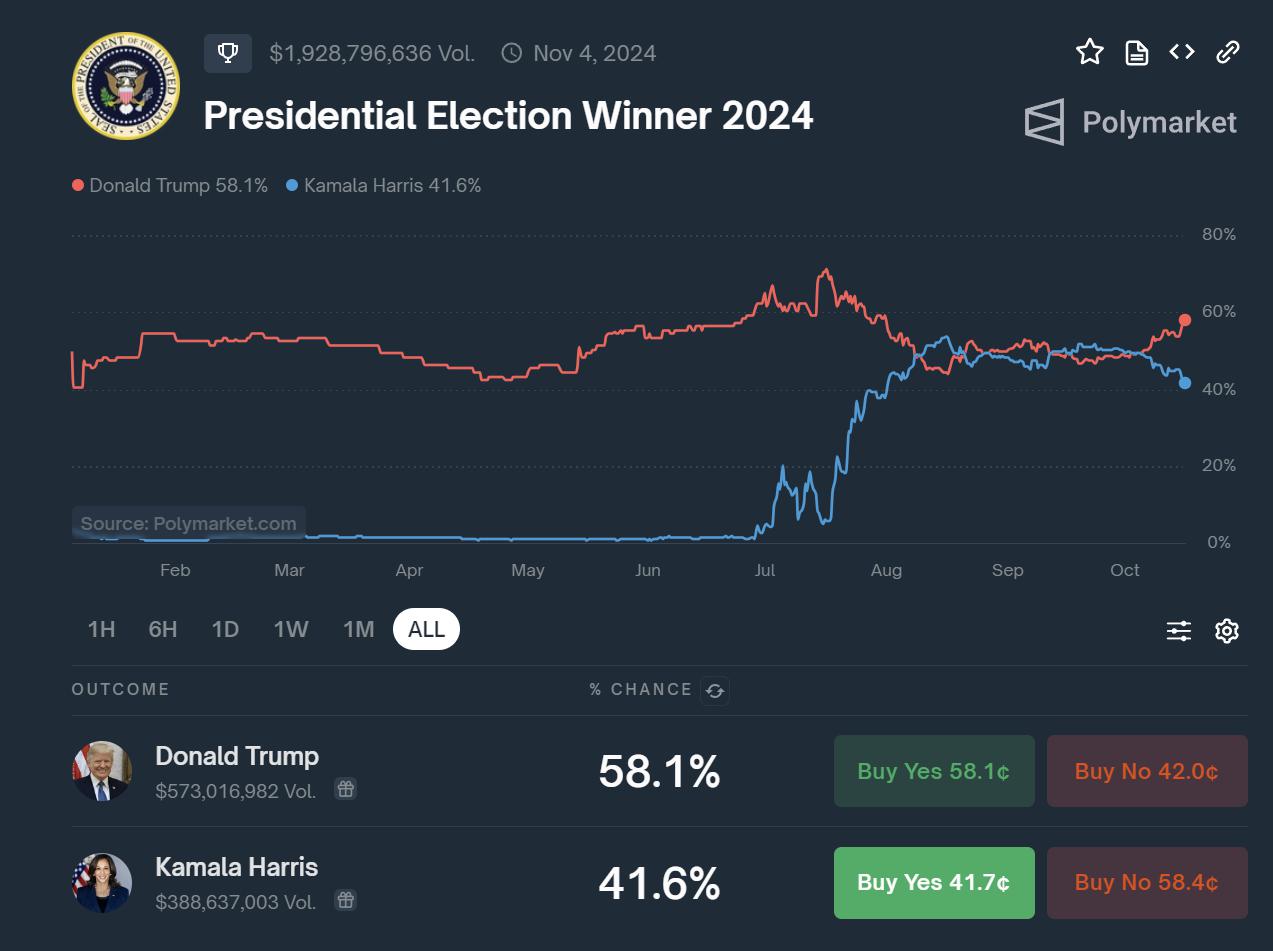The width and height of the screenshot is (1273, 951).
Task: Switch chart to 1M range
Action: (x=358, y=629)
